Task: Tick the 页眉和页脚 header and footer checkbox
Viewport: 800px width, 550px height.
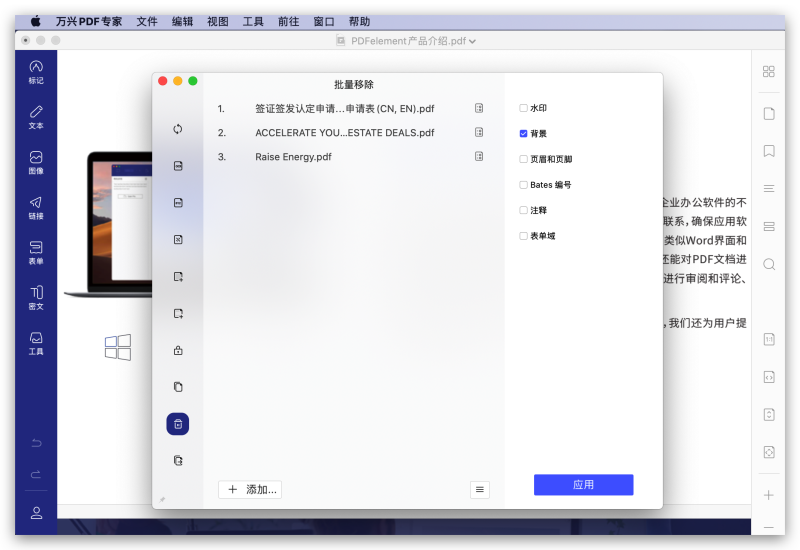Action: pyautogui.click(x=523, y=159)
